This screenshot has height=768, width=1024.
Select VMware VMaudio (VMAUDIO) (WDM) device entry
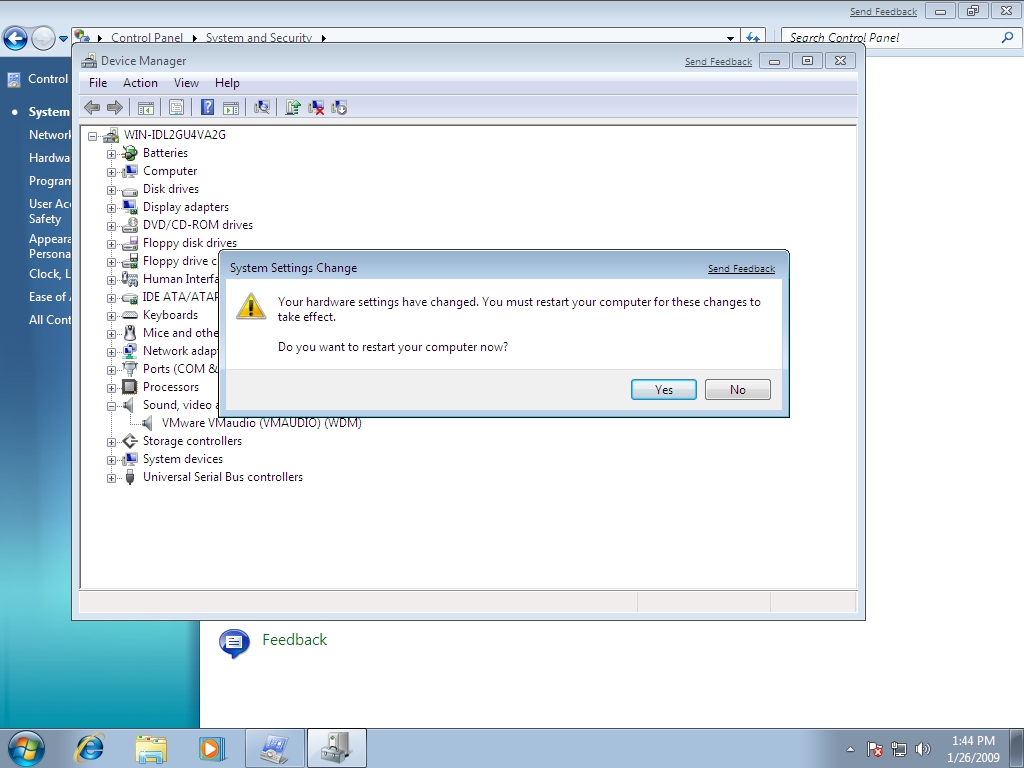click(x=262, y=423)
